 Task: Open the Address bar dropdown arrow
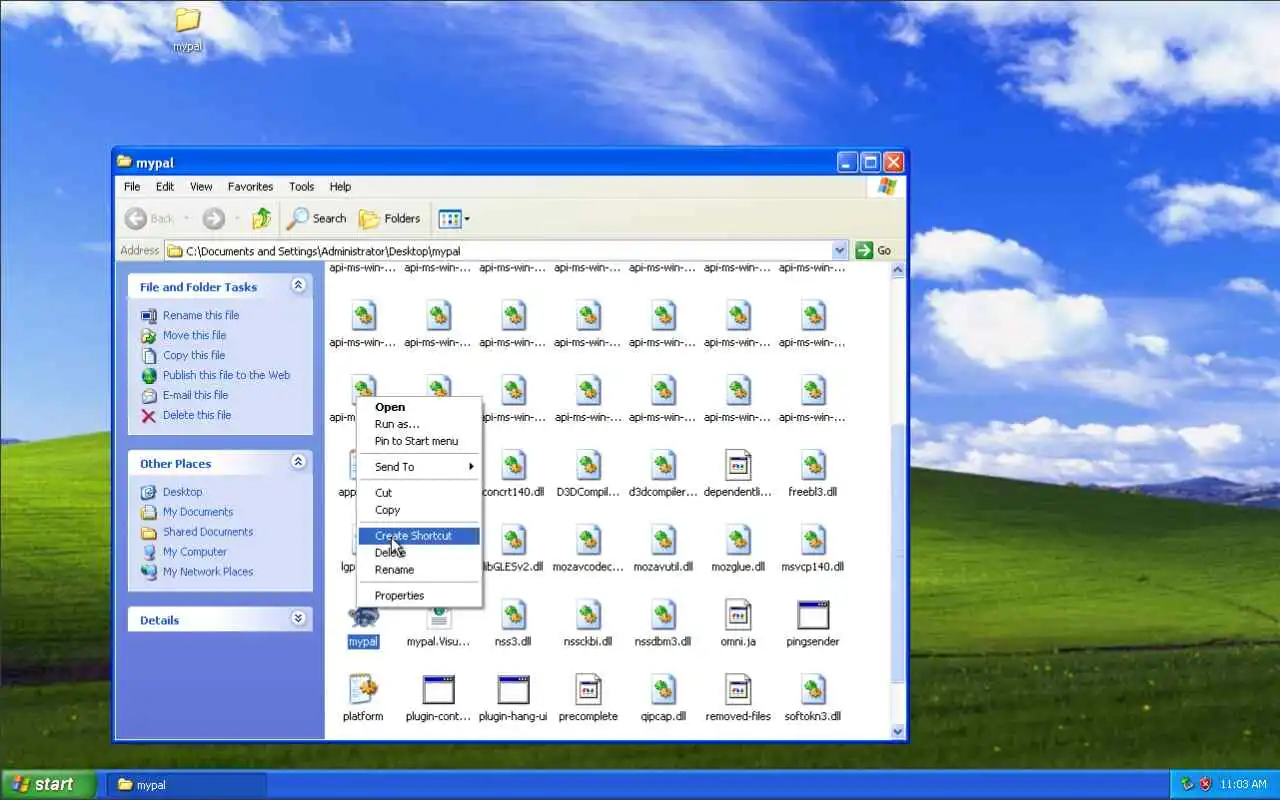839,251
